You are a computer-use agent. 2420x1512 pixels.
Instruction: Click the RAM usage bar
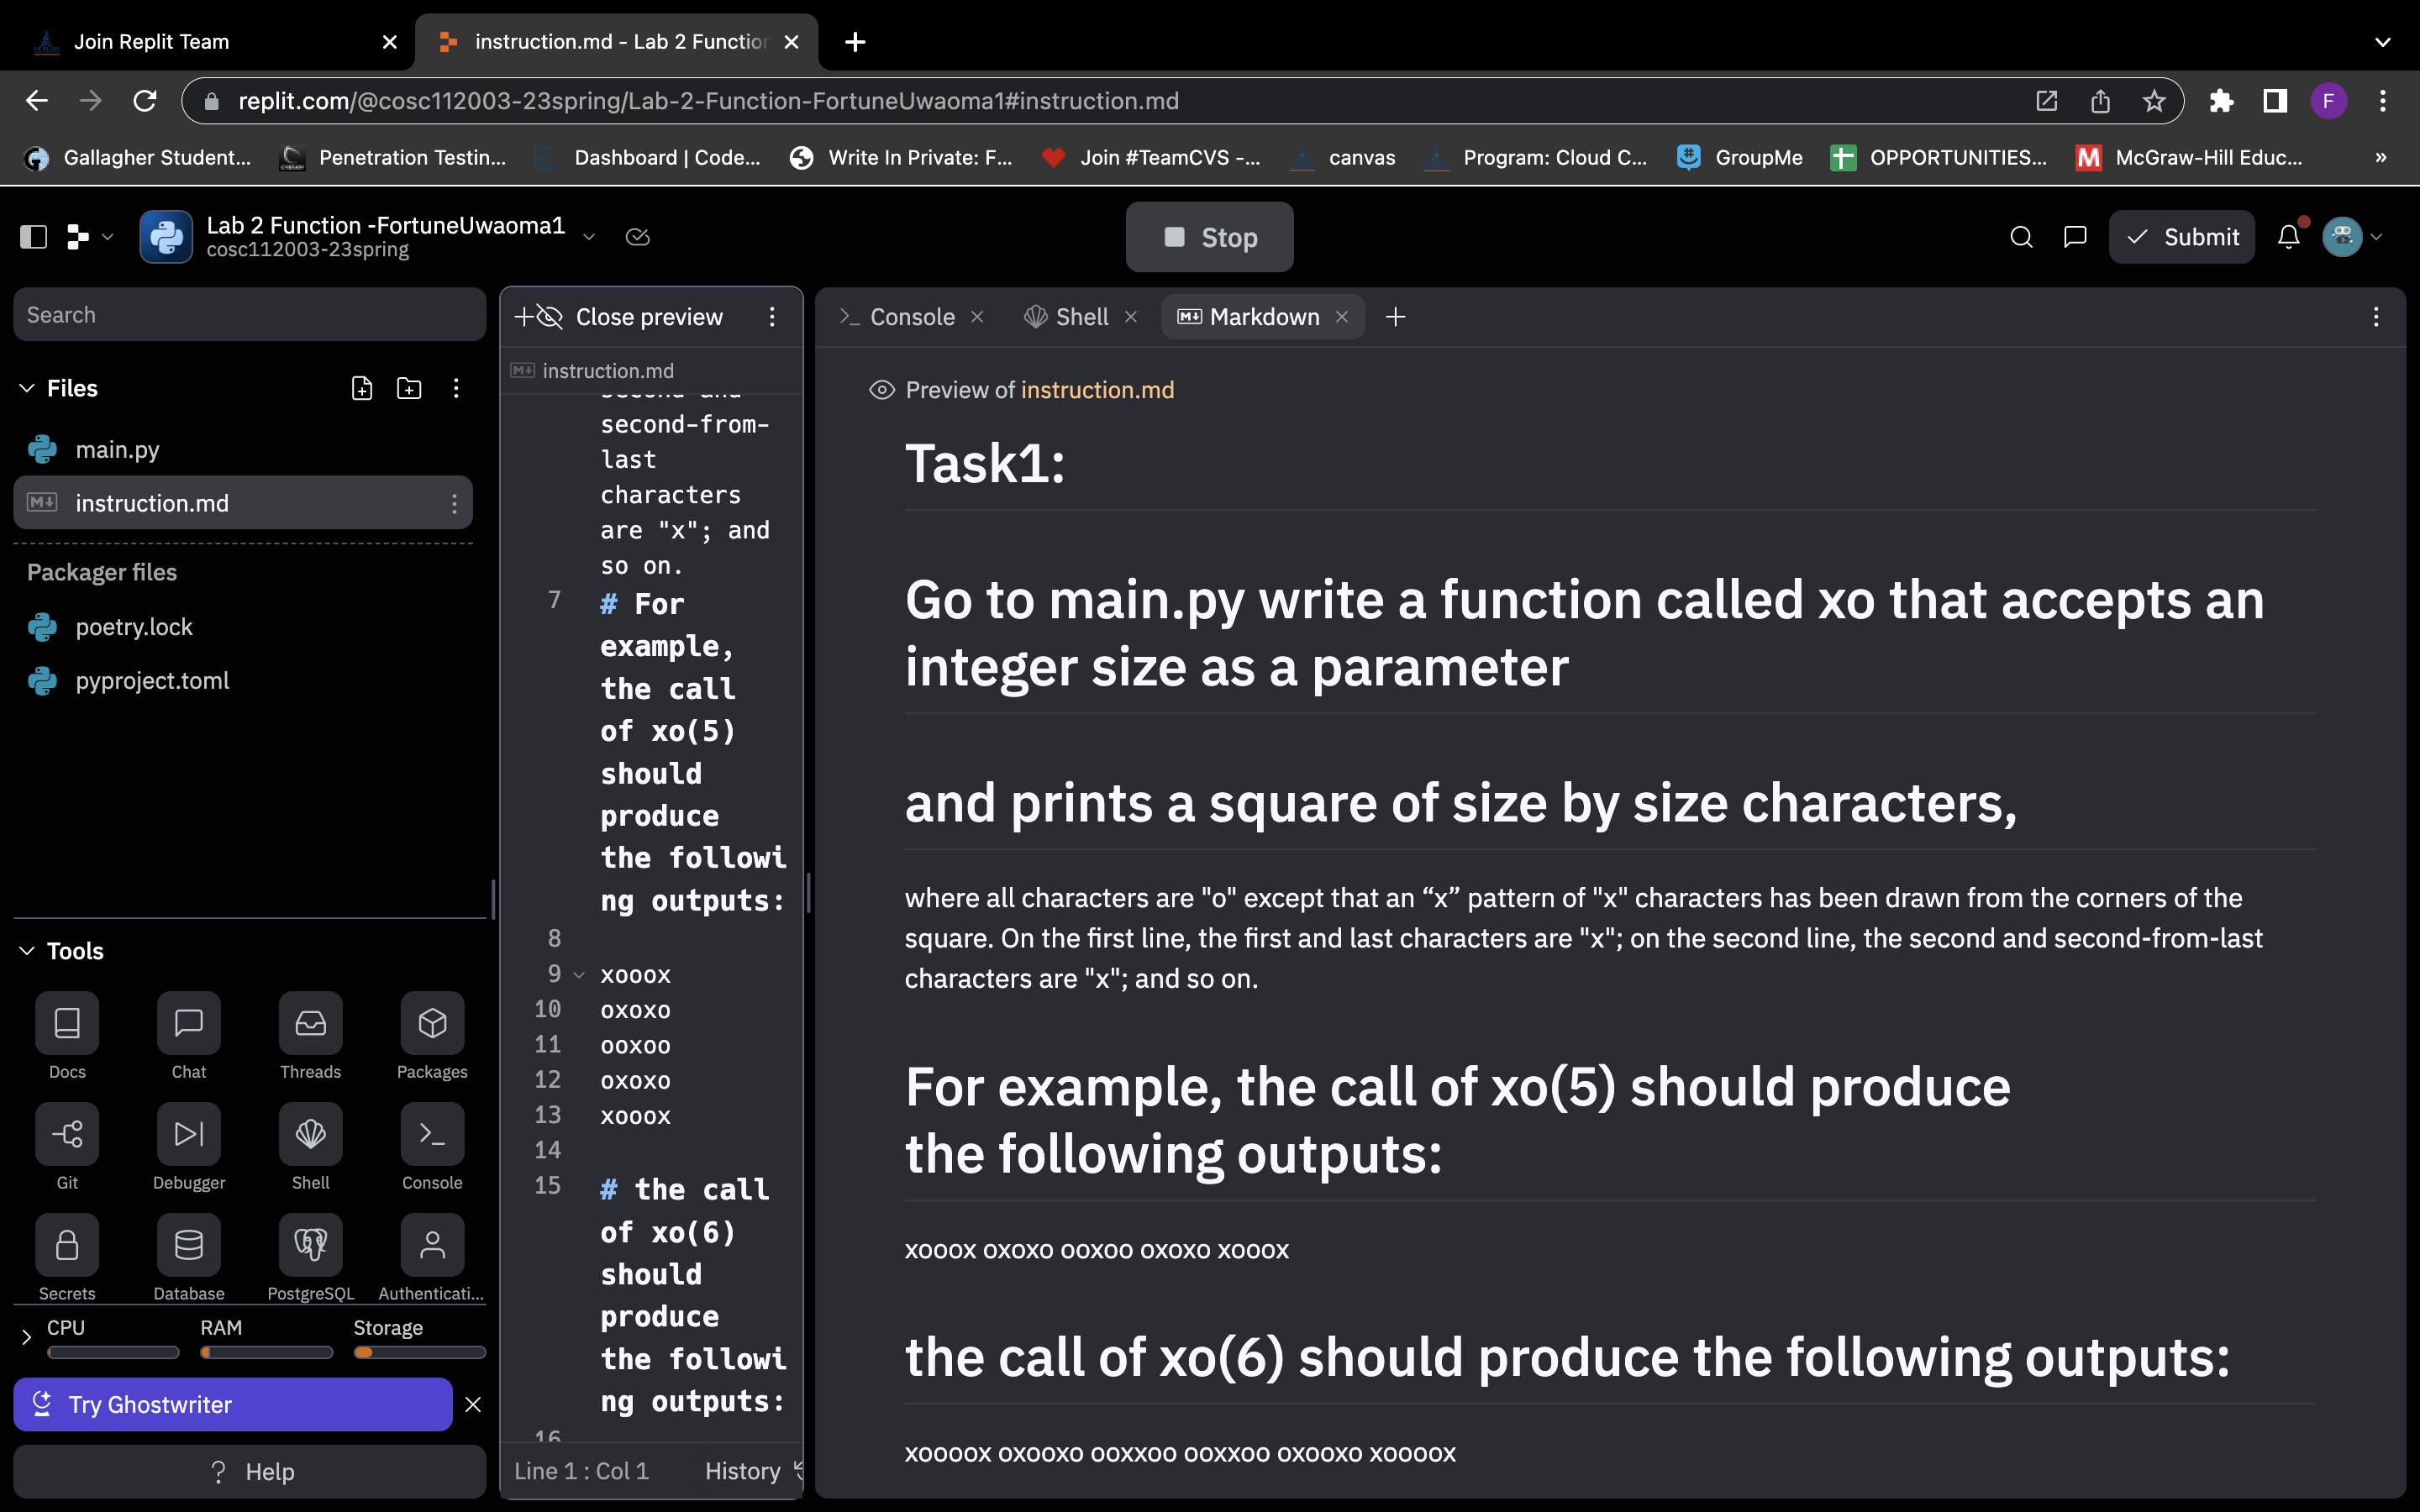coord(266,1352)
